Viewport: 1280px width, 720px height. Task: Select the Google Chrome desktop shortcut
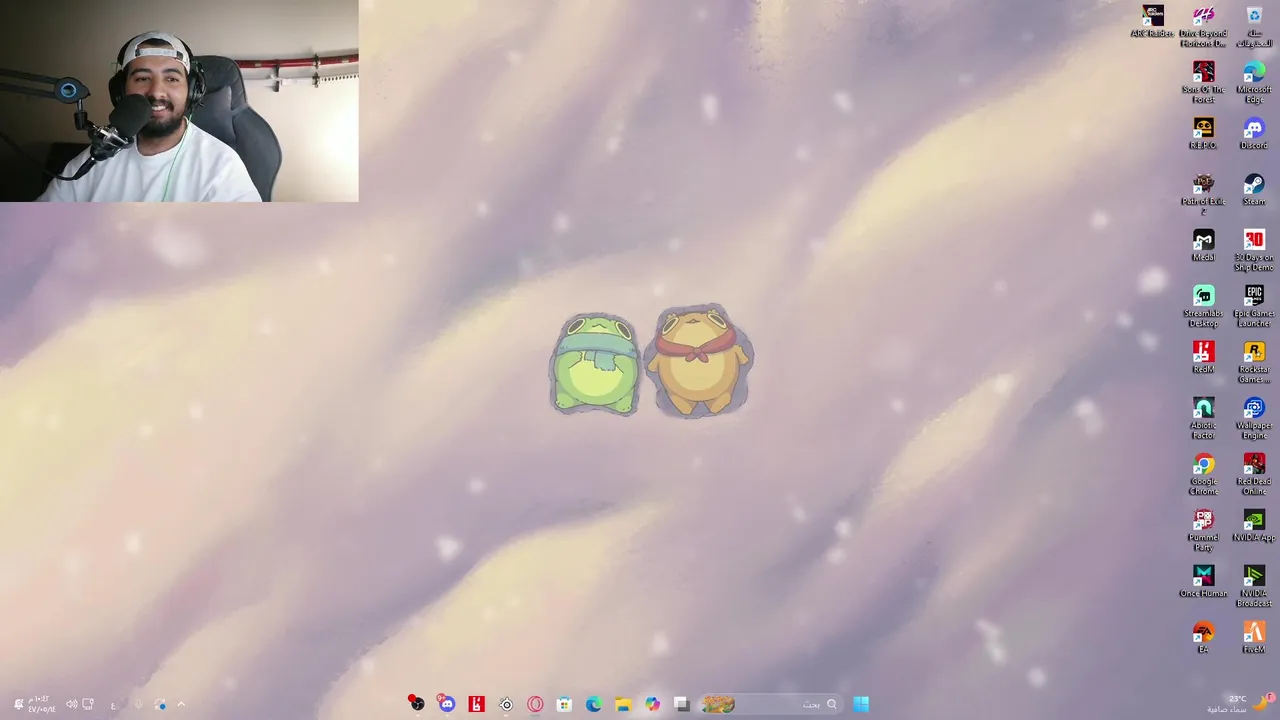pyautogui.click(x=1203, y=474)
